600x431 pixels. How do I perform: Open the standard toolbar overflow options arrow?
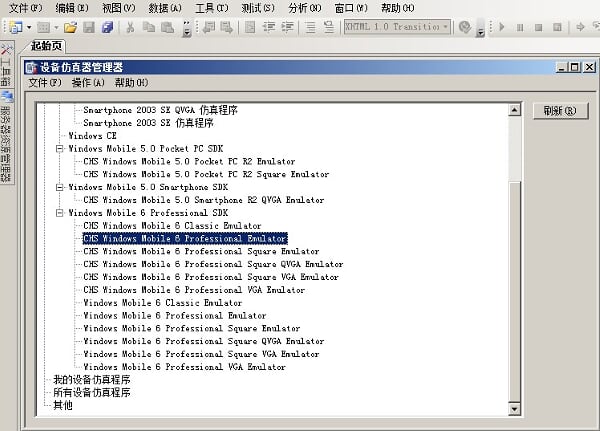coord(187,28)
